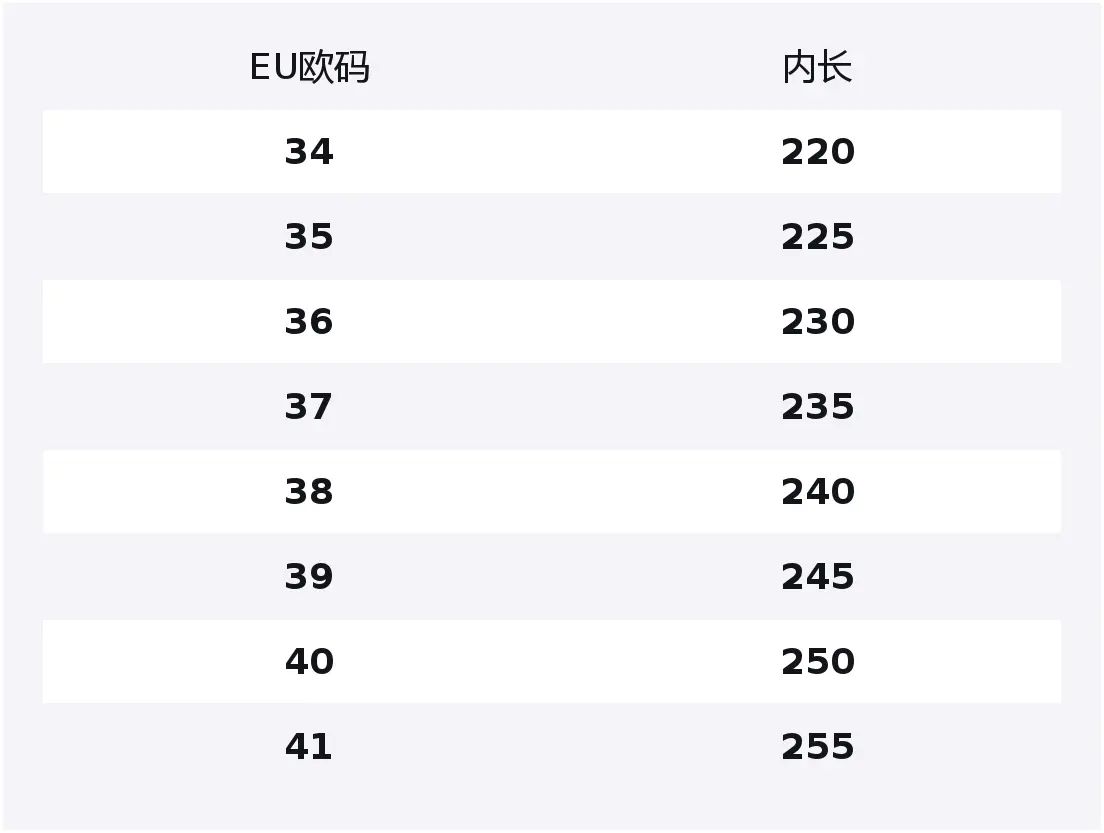Click the 240 inner length value
The width and height of the screenshot is (1104, 833).
[817, 492]
